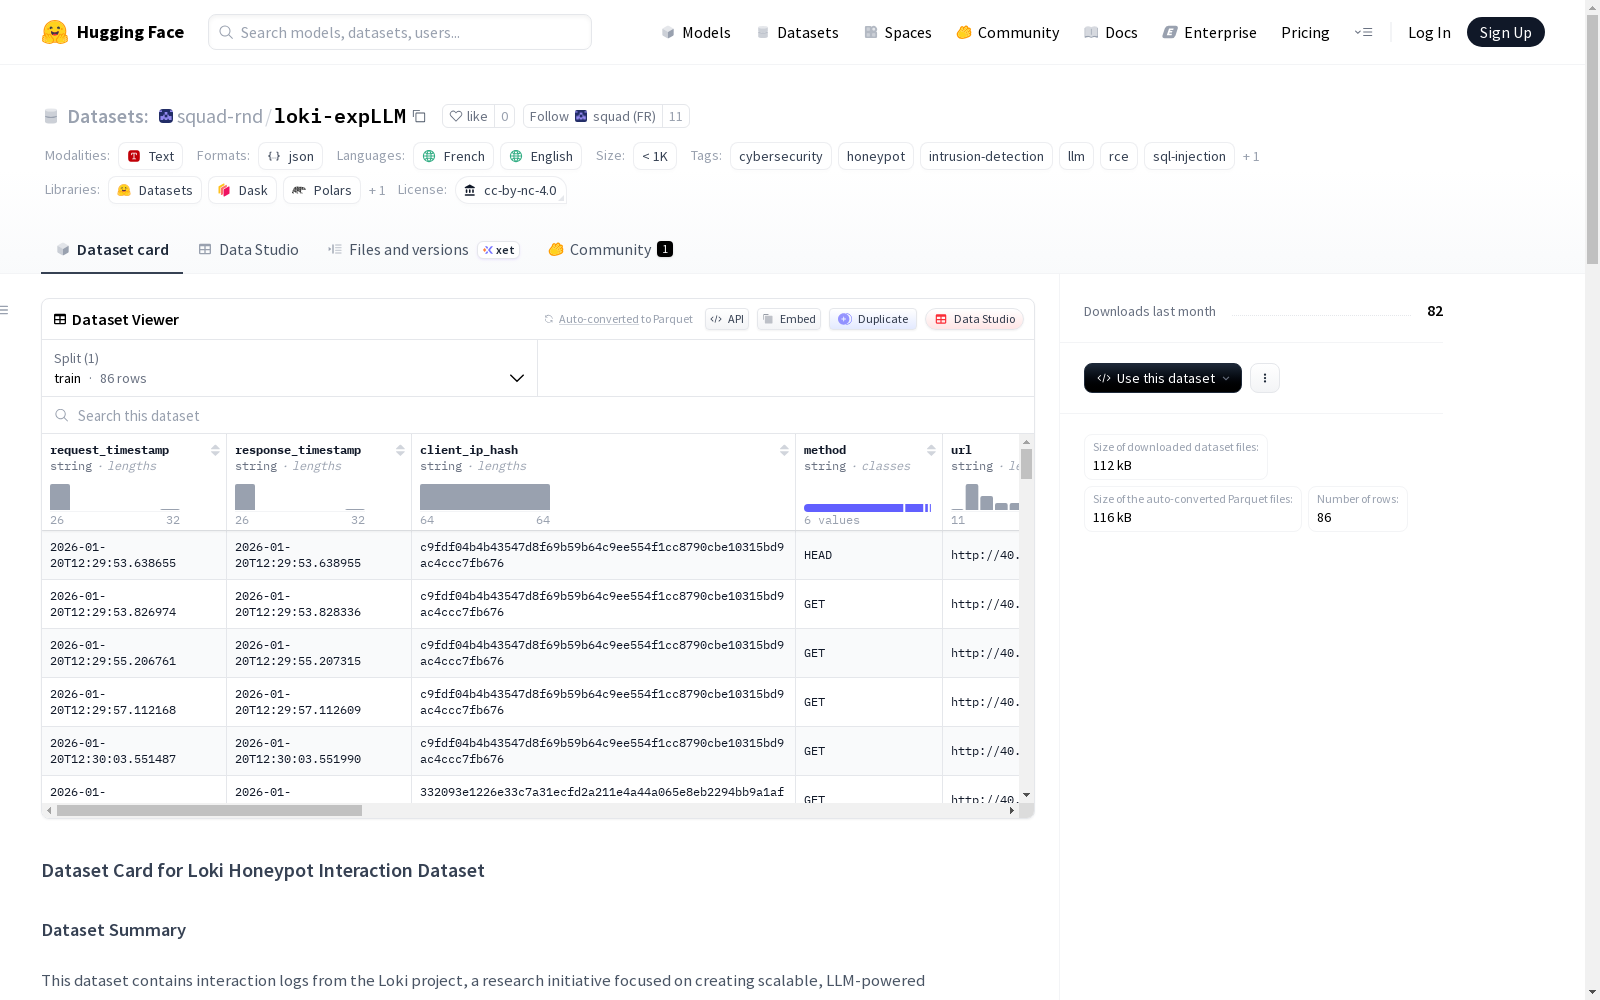This screenshot has height=1000, width=1600.
Task: Click the API button
Action: point(727,319)
